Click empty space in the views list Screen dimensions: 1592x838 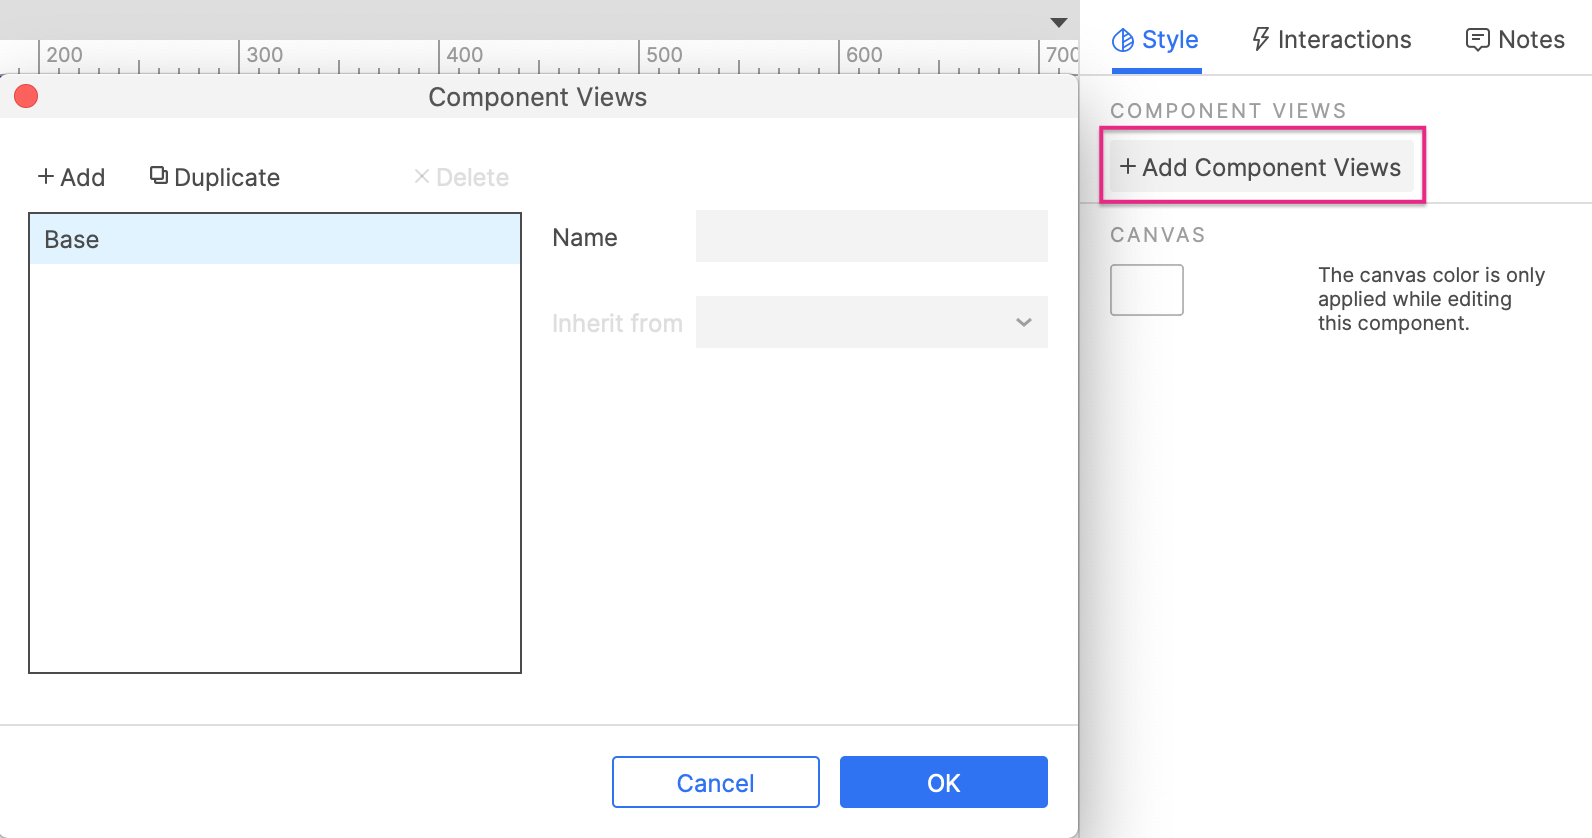pyautogui.click(x=274, y=470)
